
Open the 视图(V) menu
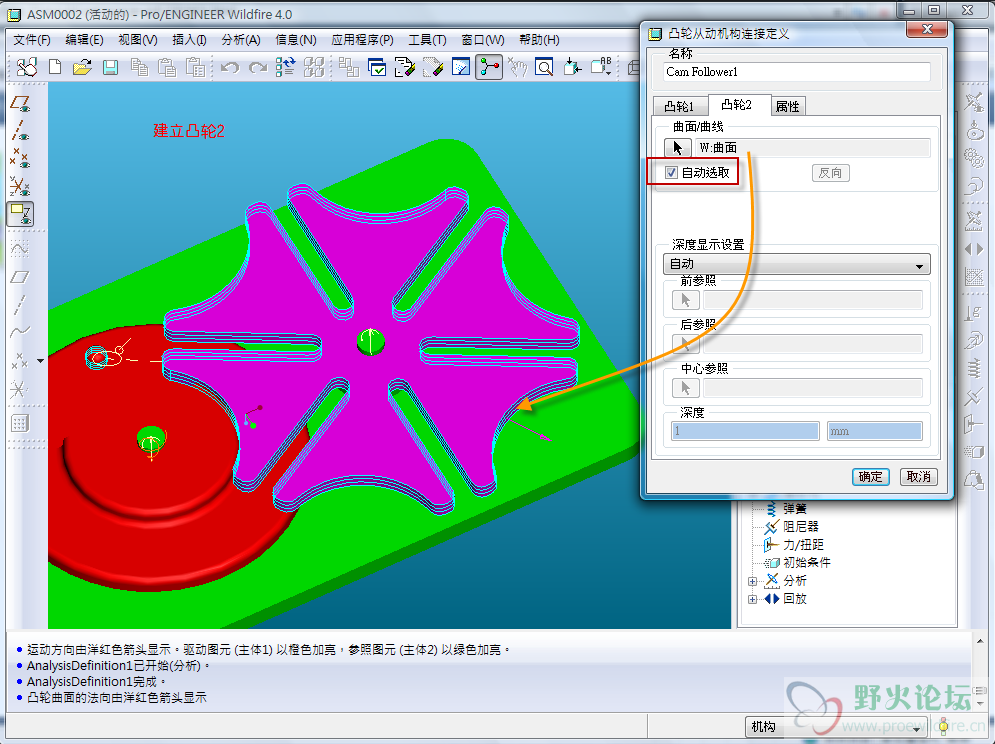[138, 40]
